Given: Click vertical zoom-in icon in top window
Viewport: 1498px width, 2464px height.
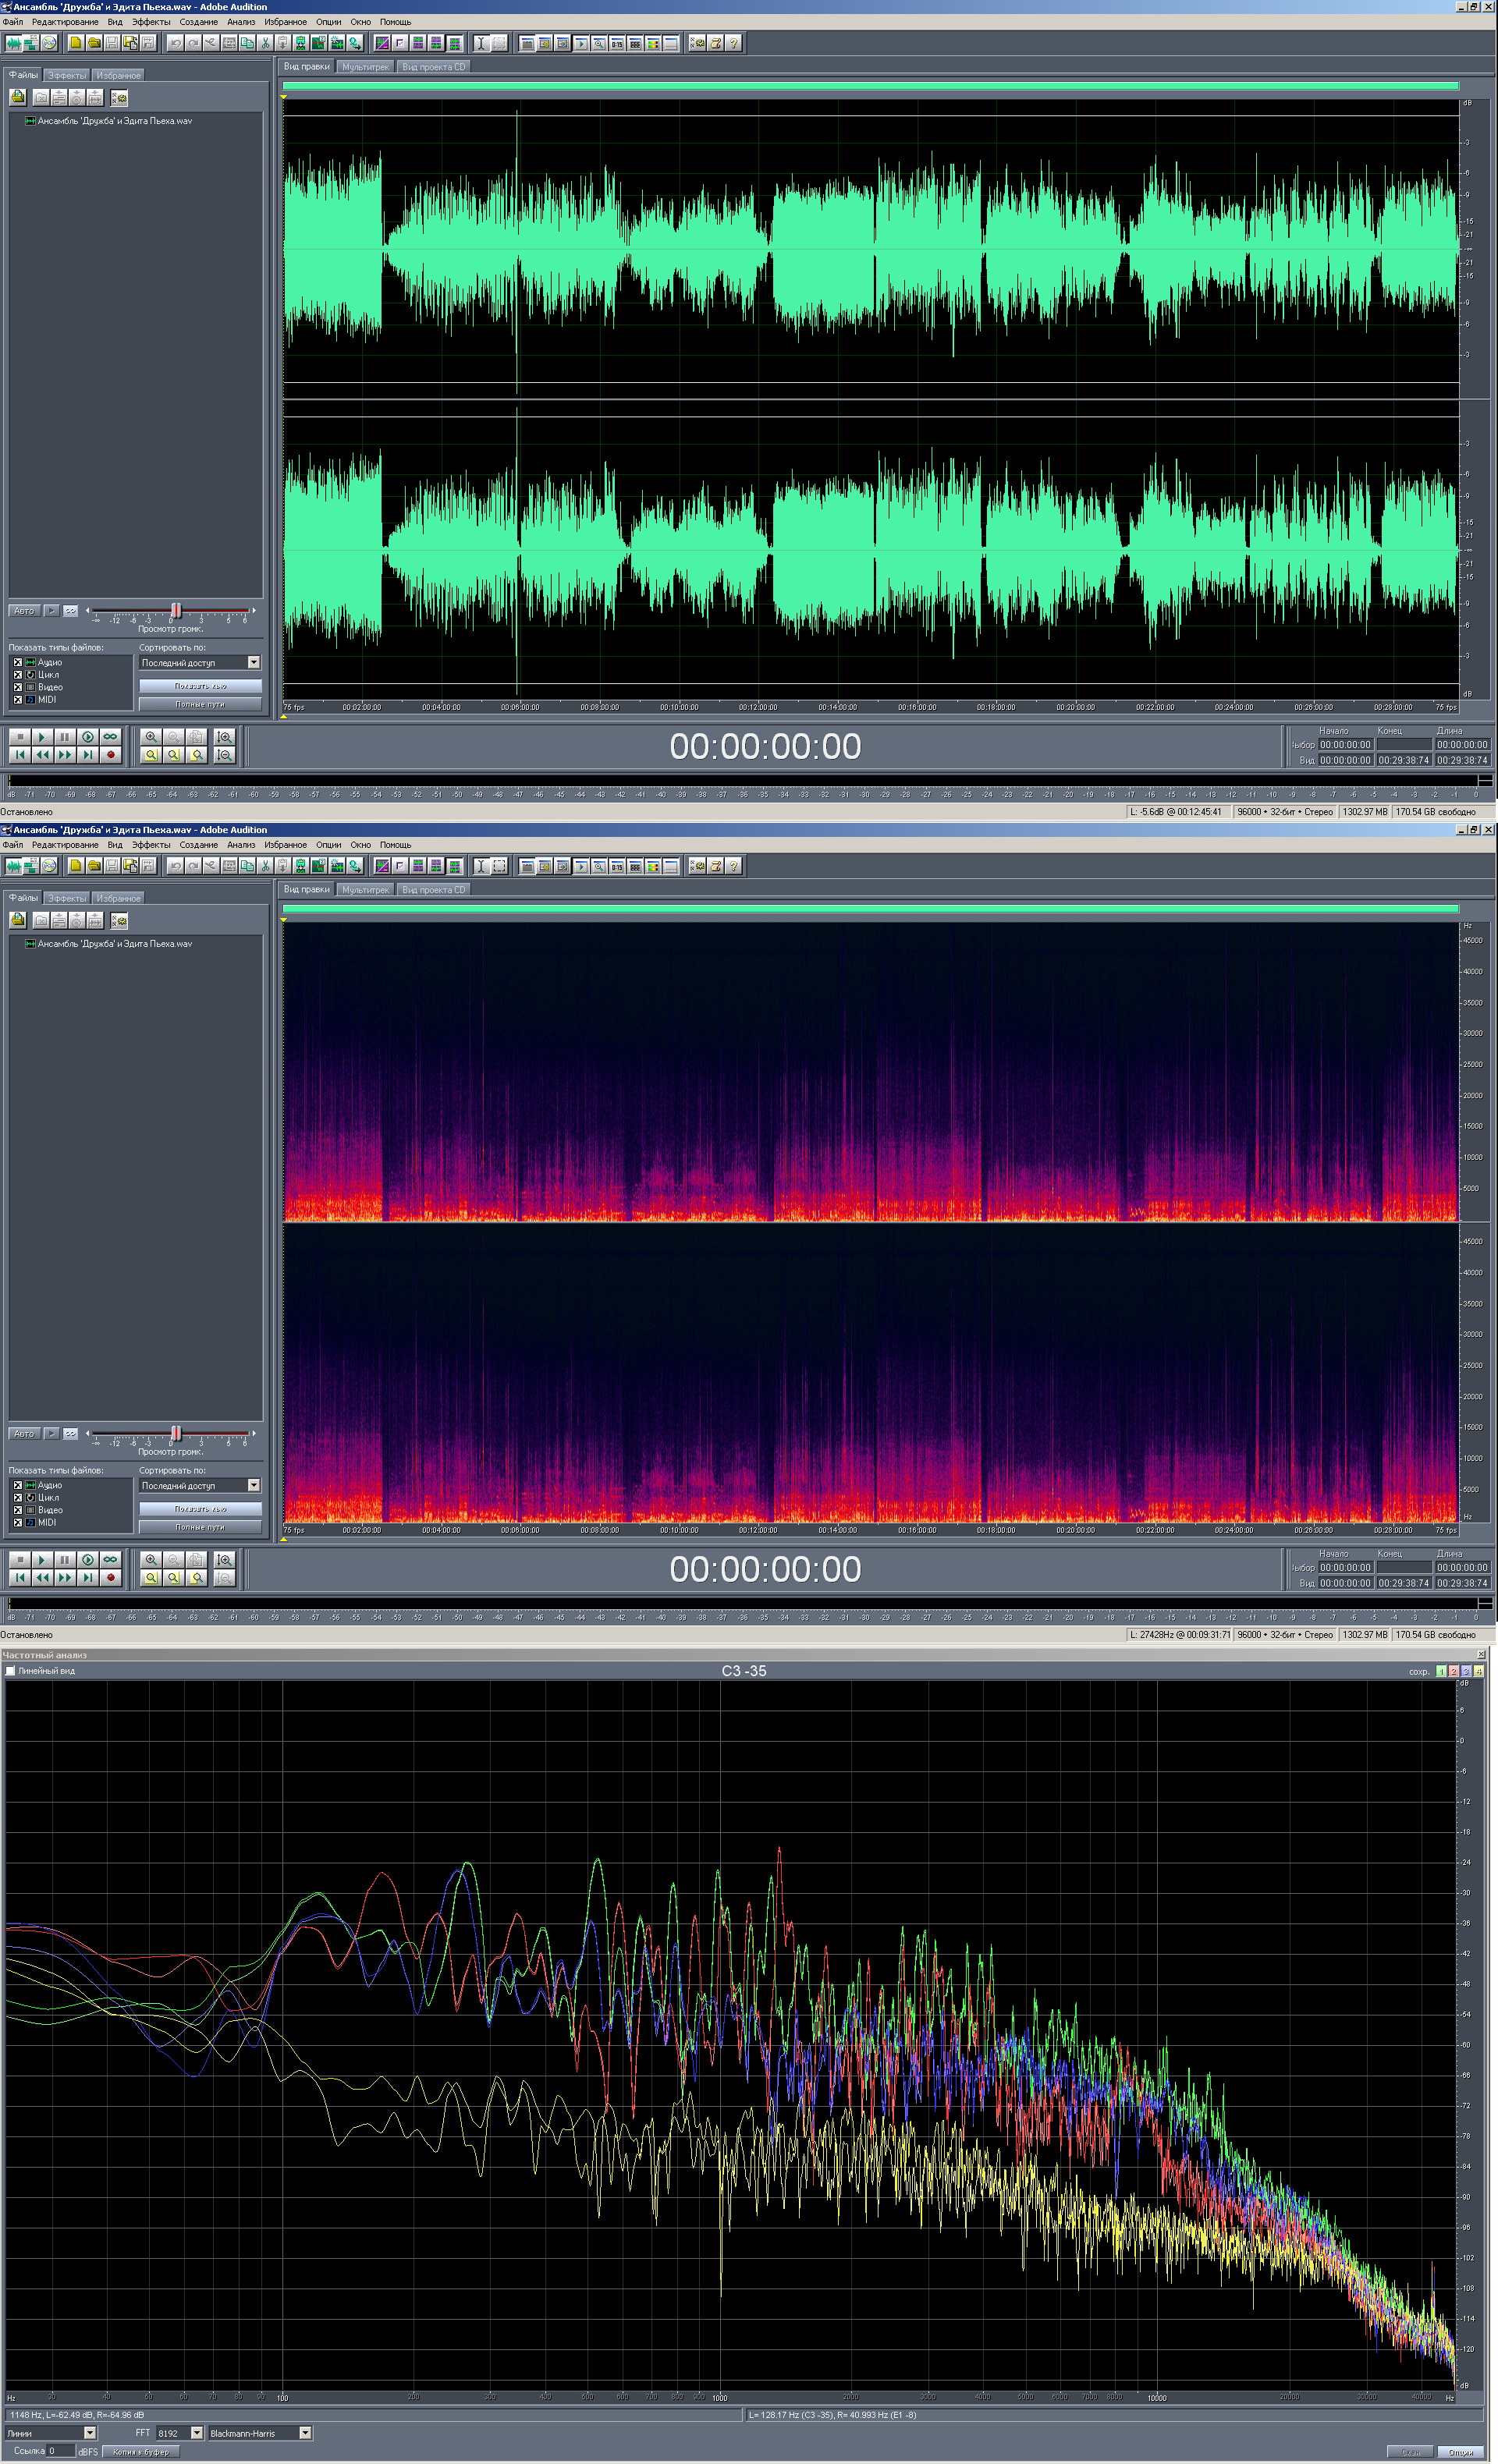Looking at the screenshot, I should pos(224,737).
